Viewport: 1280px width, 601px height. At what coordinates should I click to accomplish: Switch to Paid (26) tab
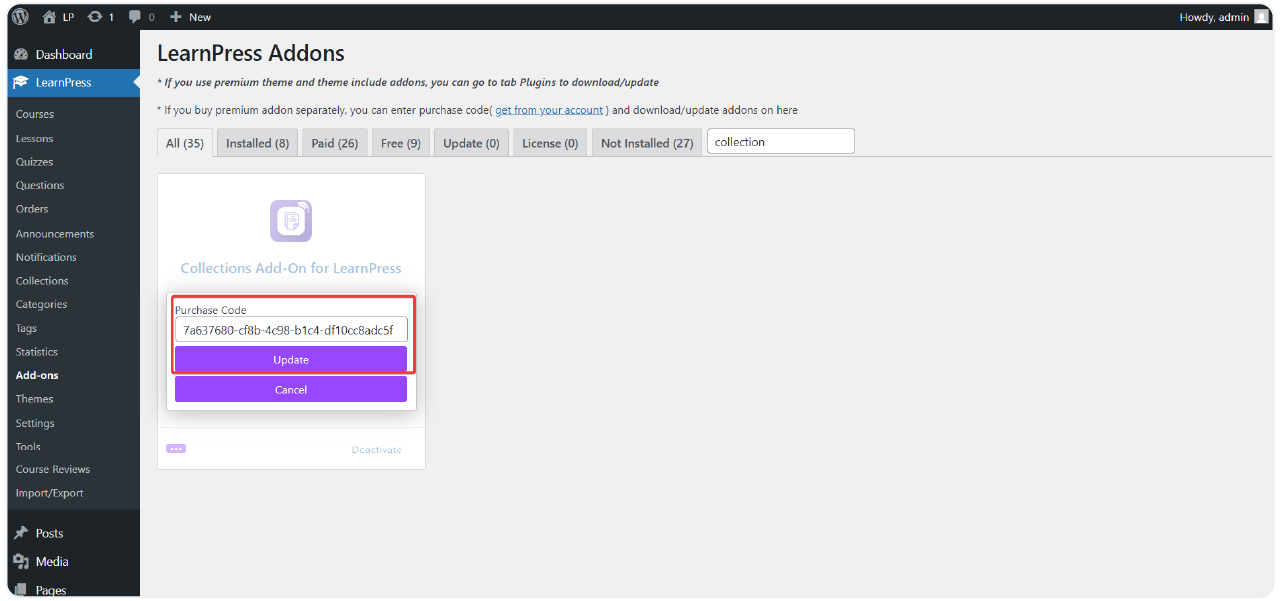tap(335, 143)
